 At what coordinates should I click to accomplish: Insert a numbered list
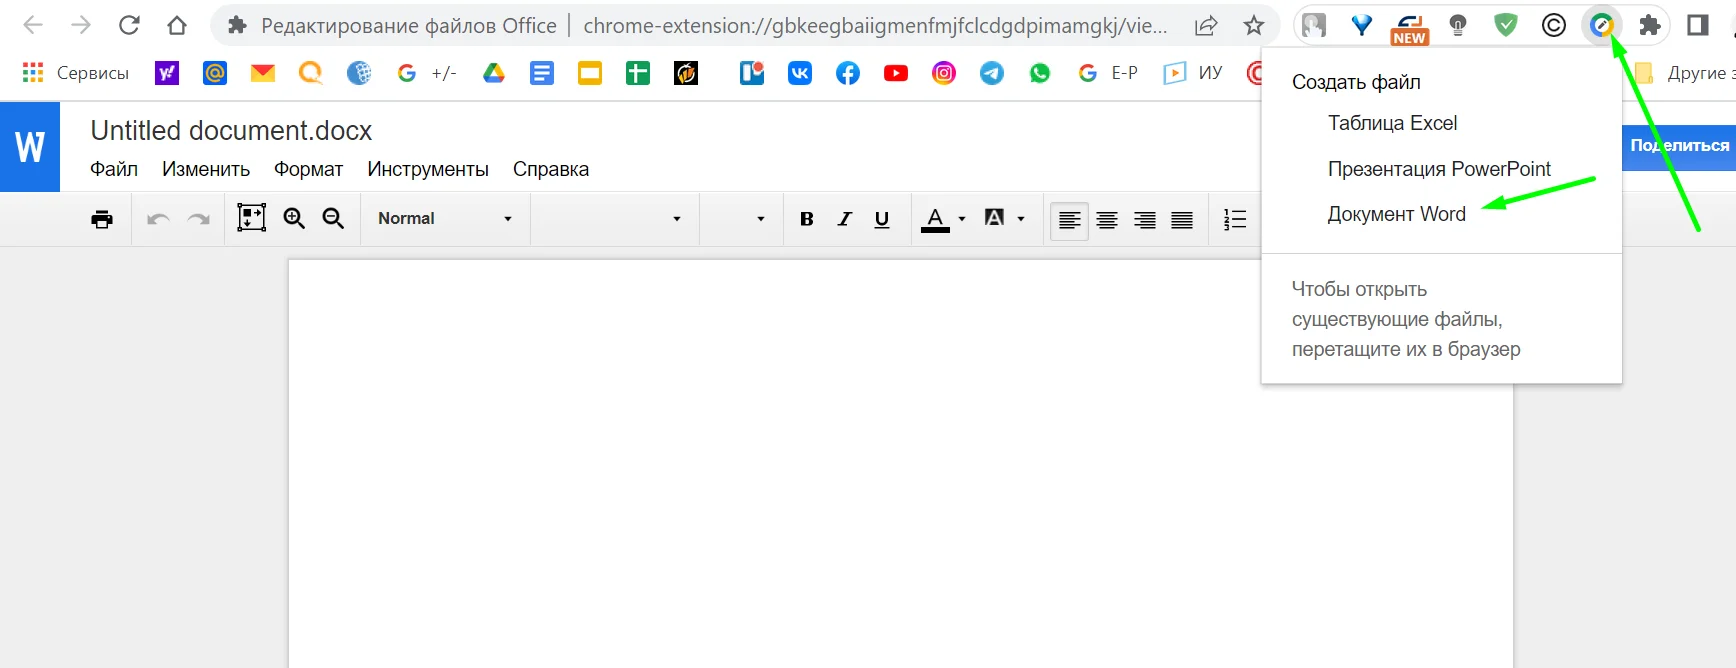click(1235, 220)
